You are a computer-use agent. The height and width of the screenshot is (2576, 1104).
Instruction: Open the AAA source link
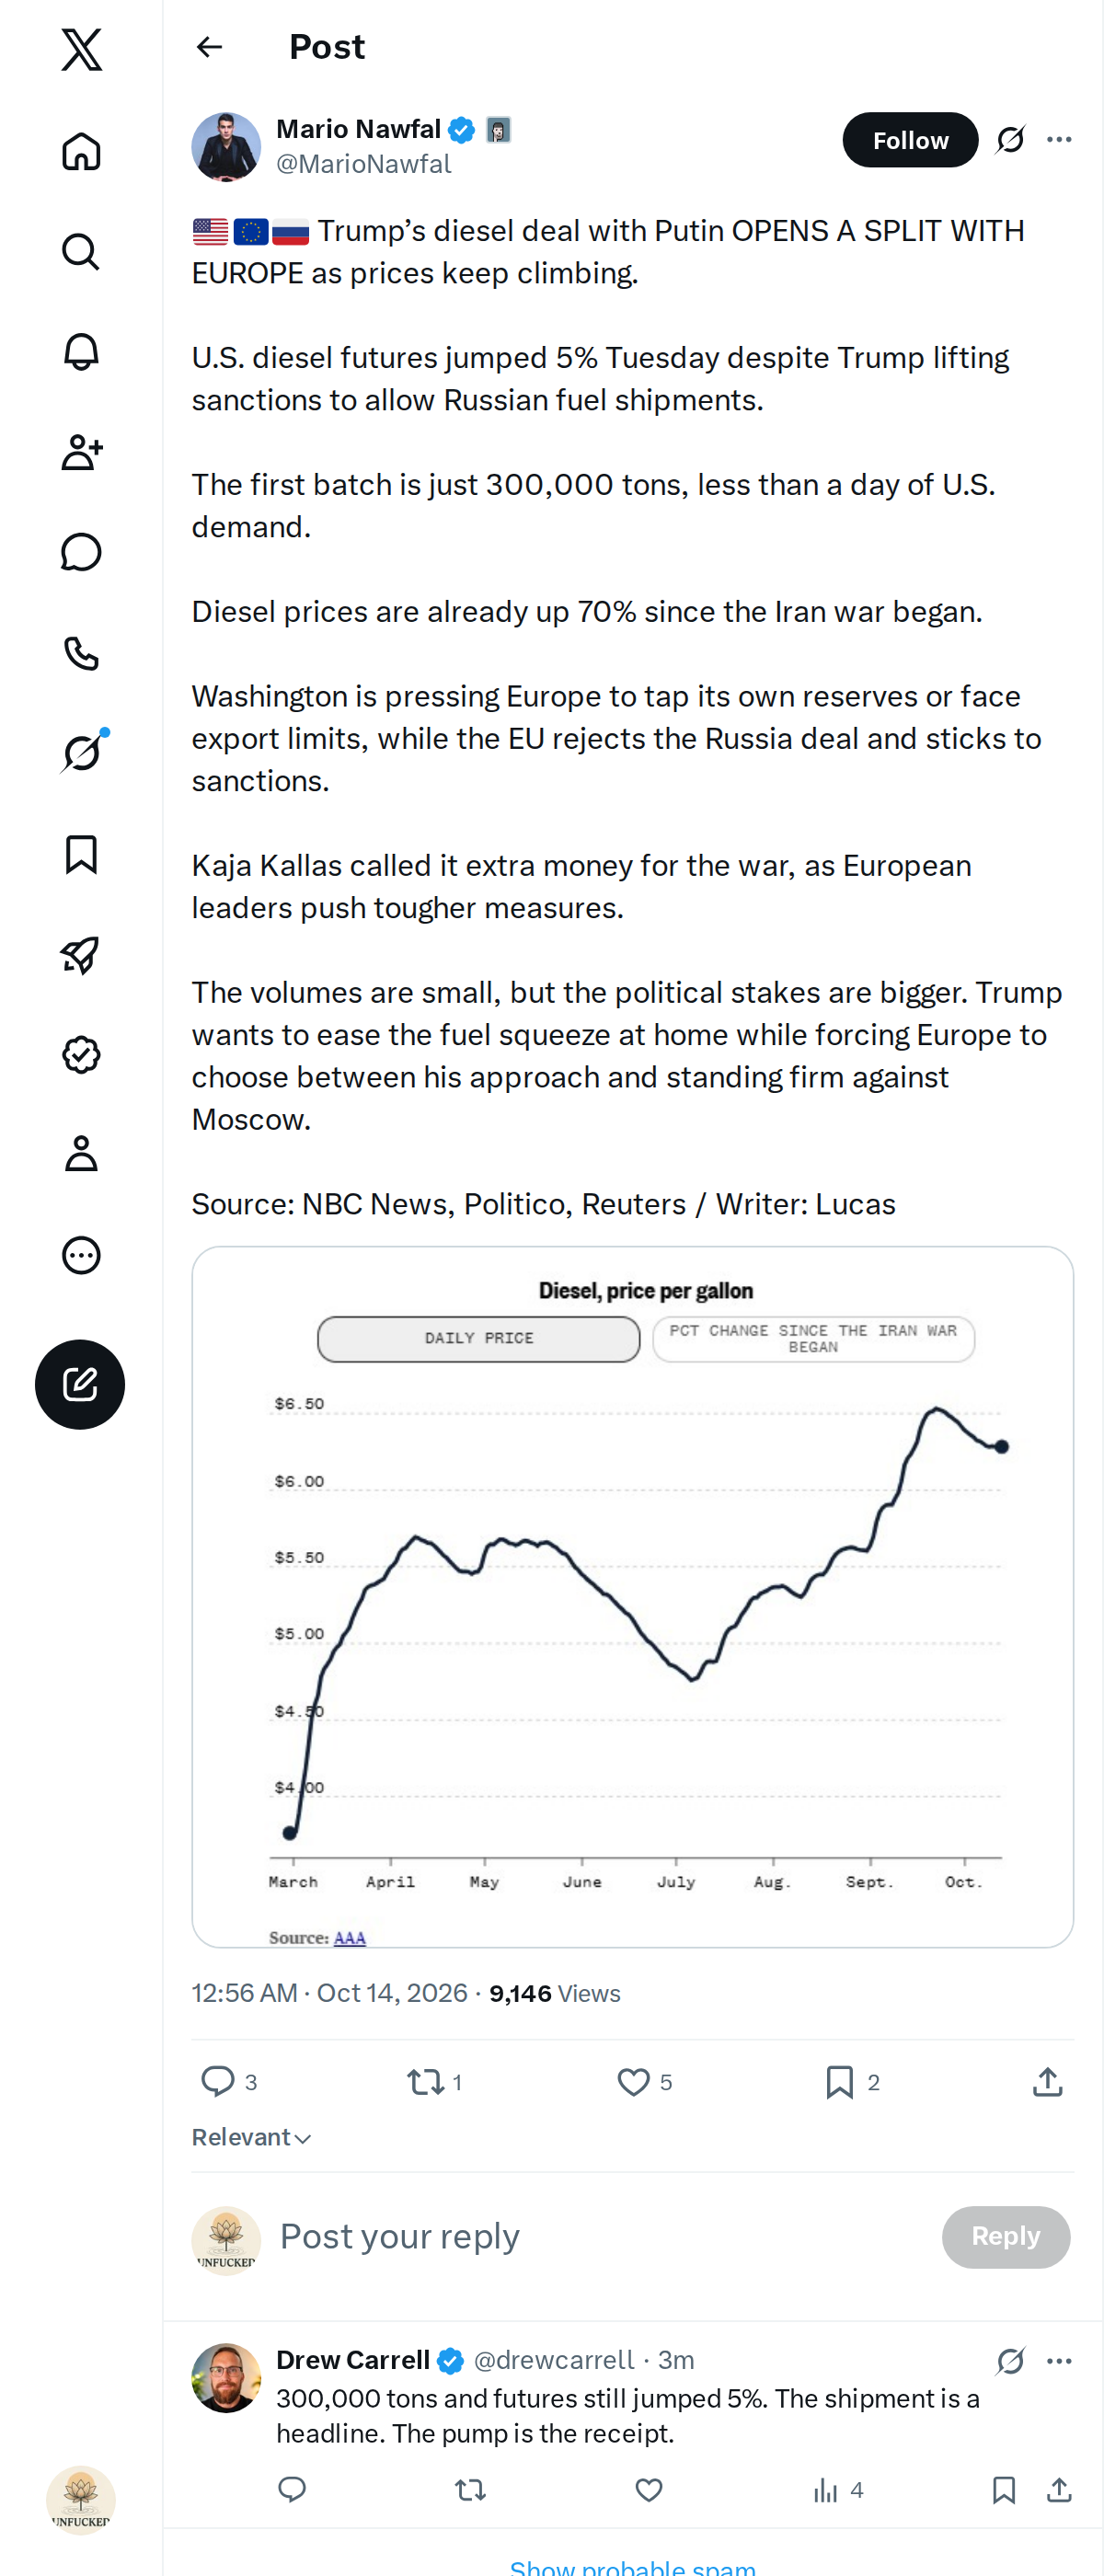pos(349,1938)
